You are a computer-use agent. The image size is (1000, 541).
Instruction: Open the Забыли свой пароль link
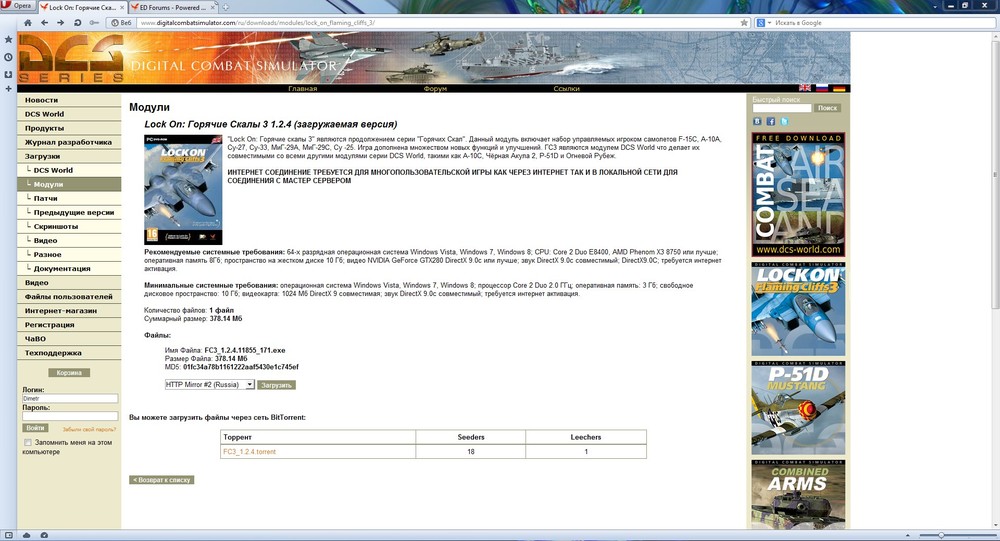point(89,429)
